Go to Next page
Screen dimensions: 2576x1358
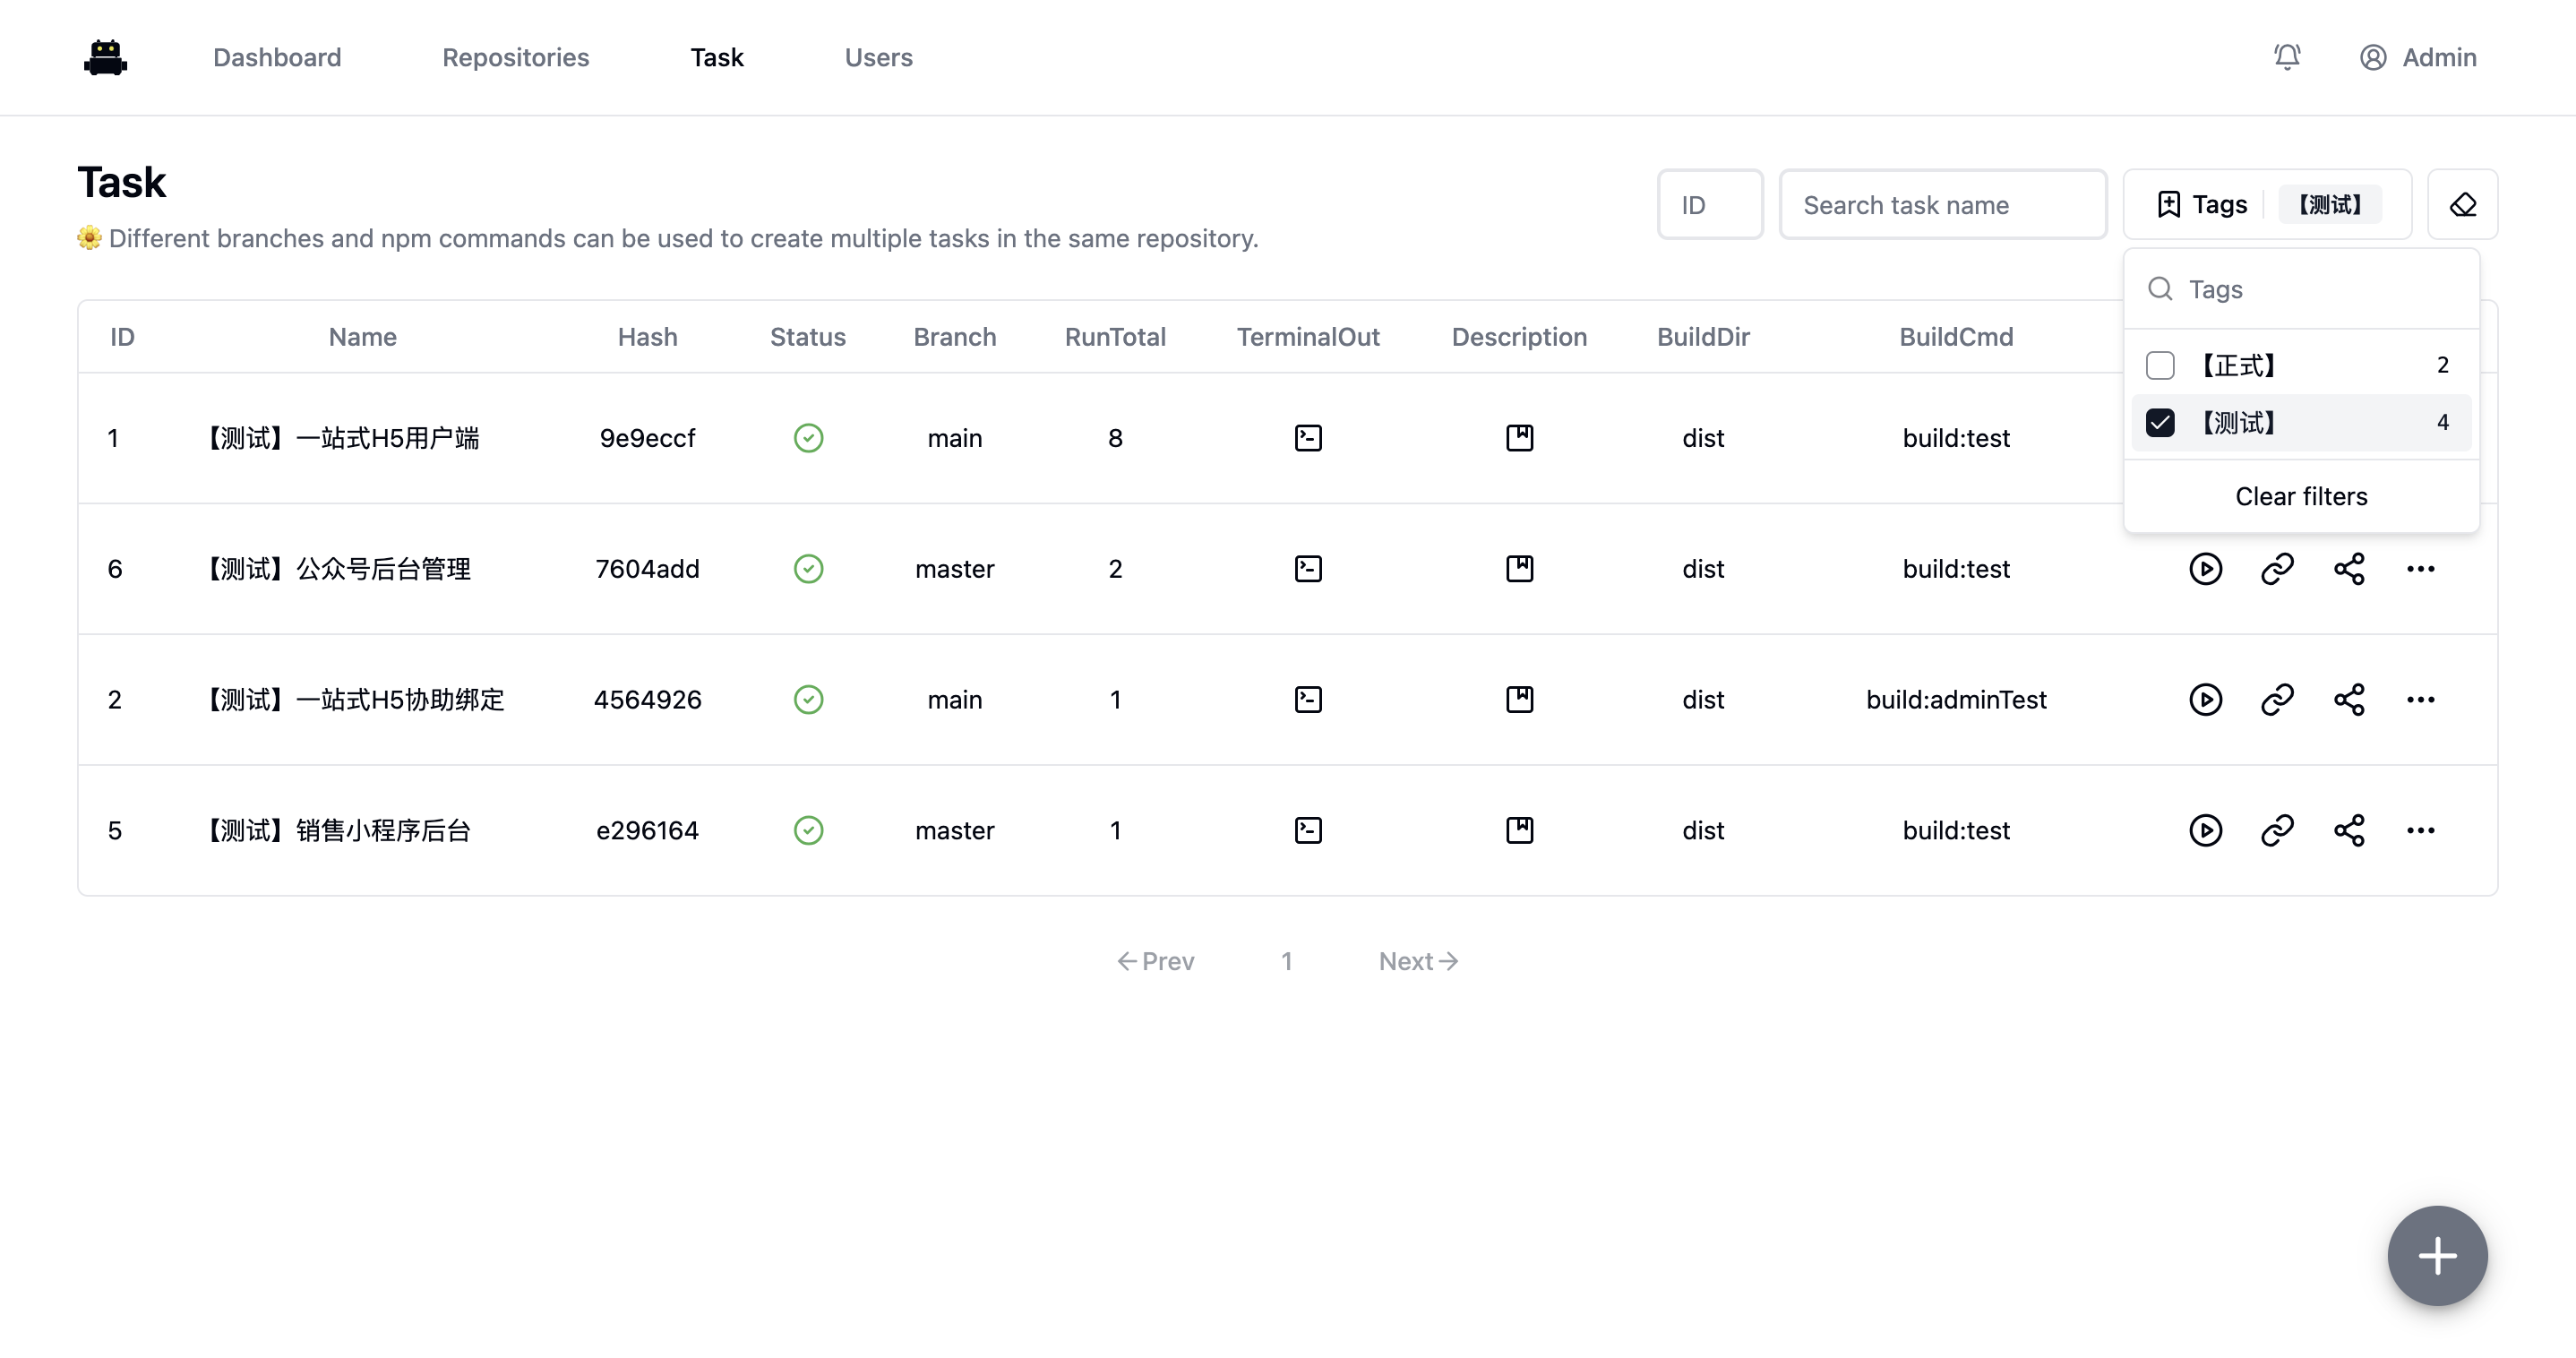click(x=1417, y=961)
